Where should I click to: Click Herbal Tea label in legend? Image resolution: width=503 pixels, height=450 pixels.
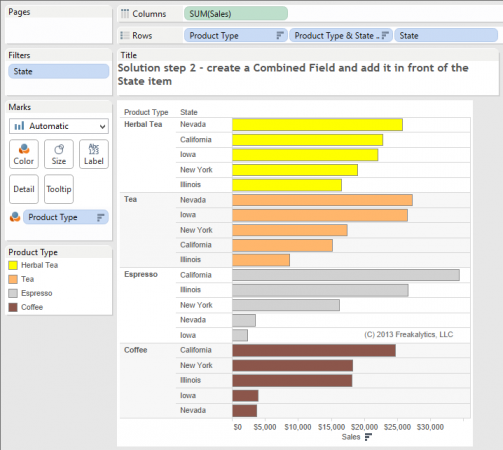[39, 265]
